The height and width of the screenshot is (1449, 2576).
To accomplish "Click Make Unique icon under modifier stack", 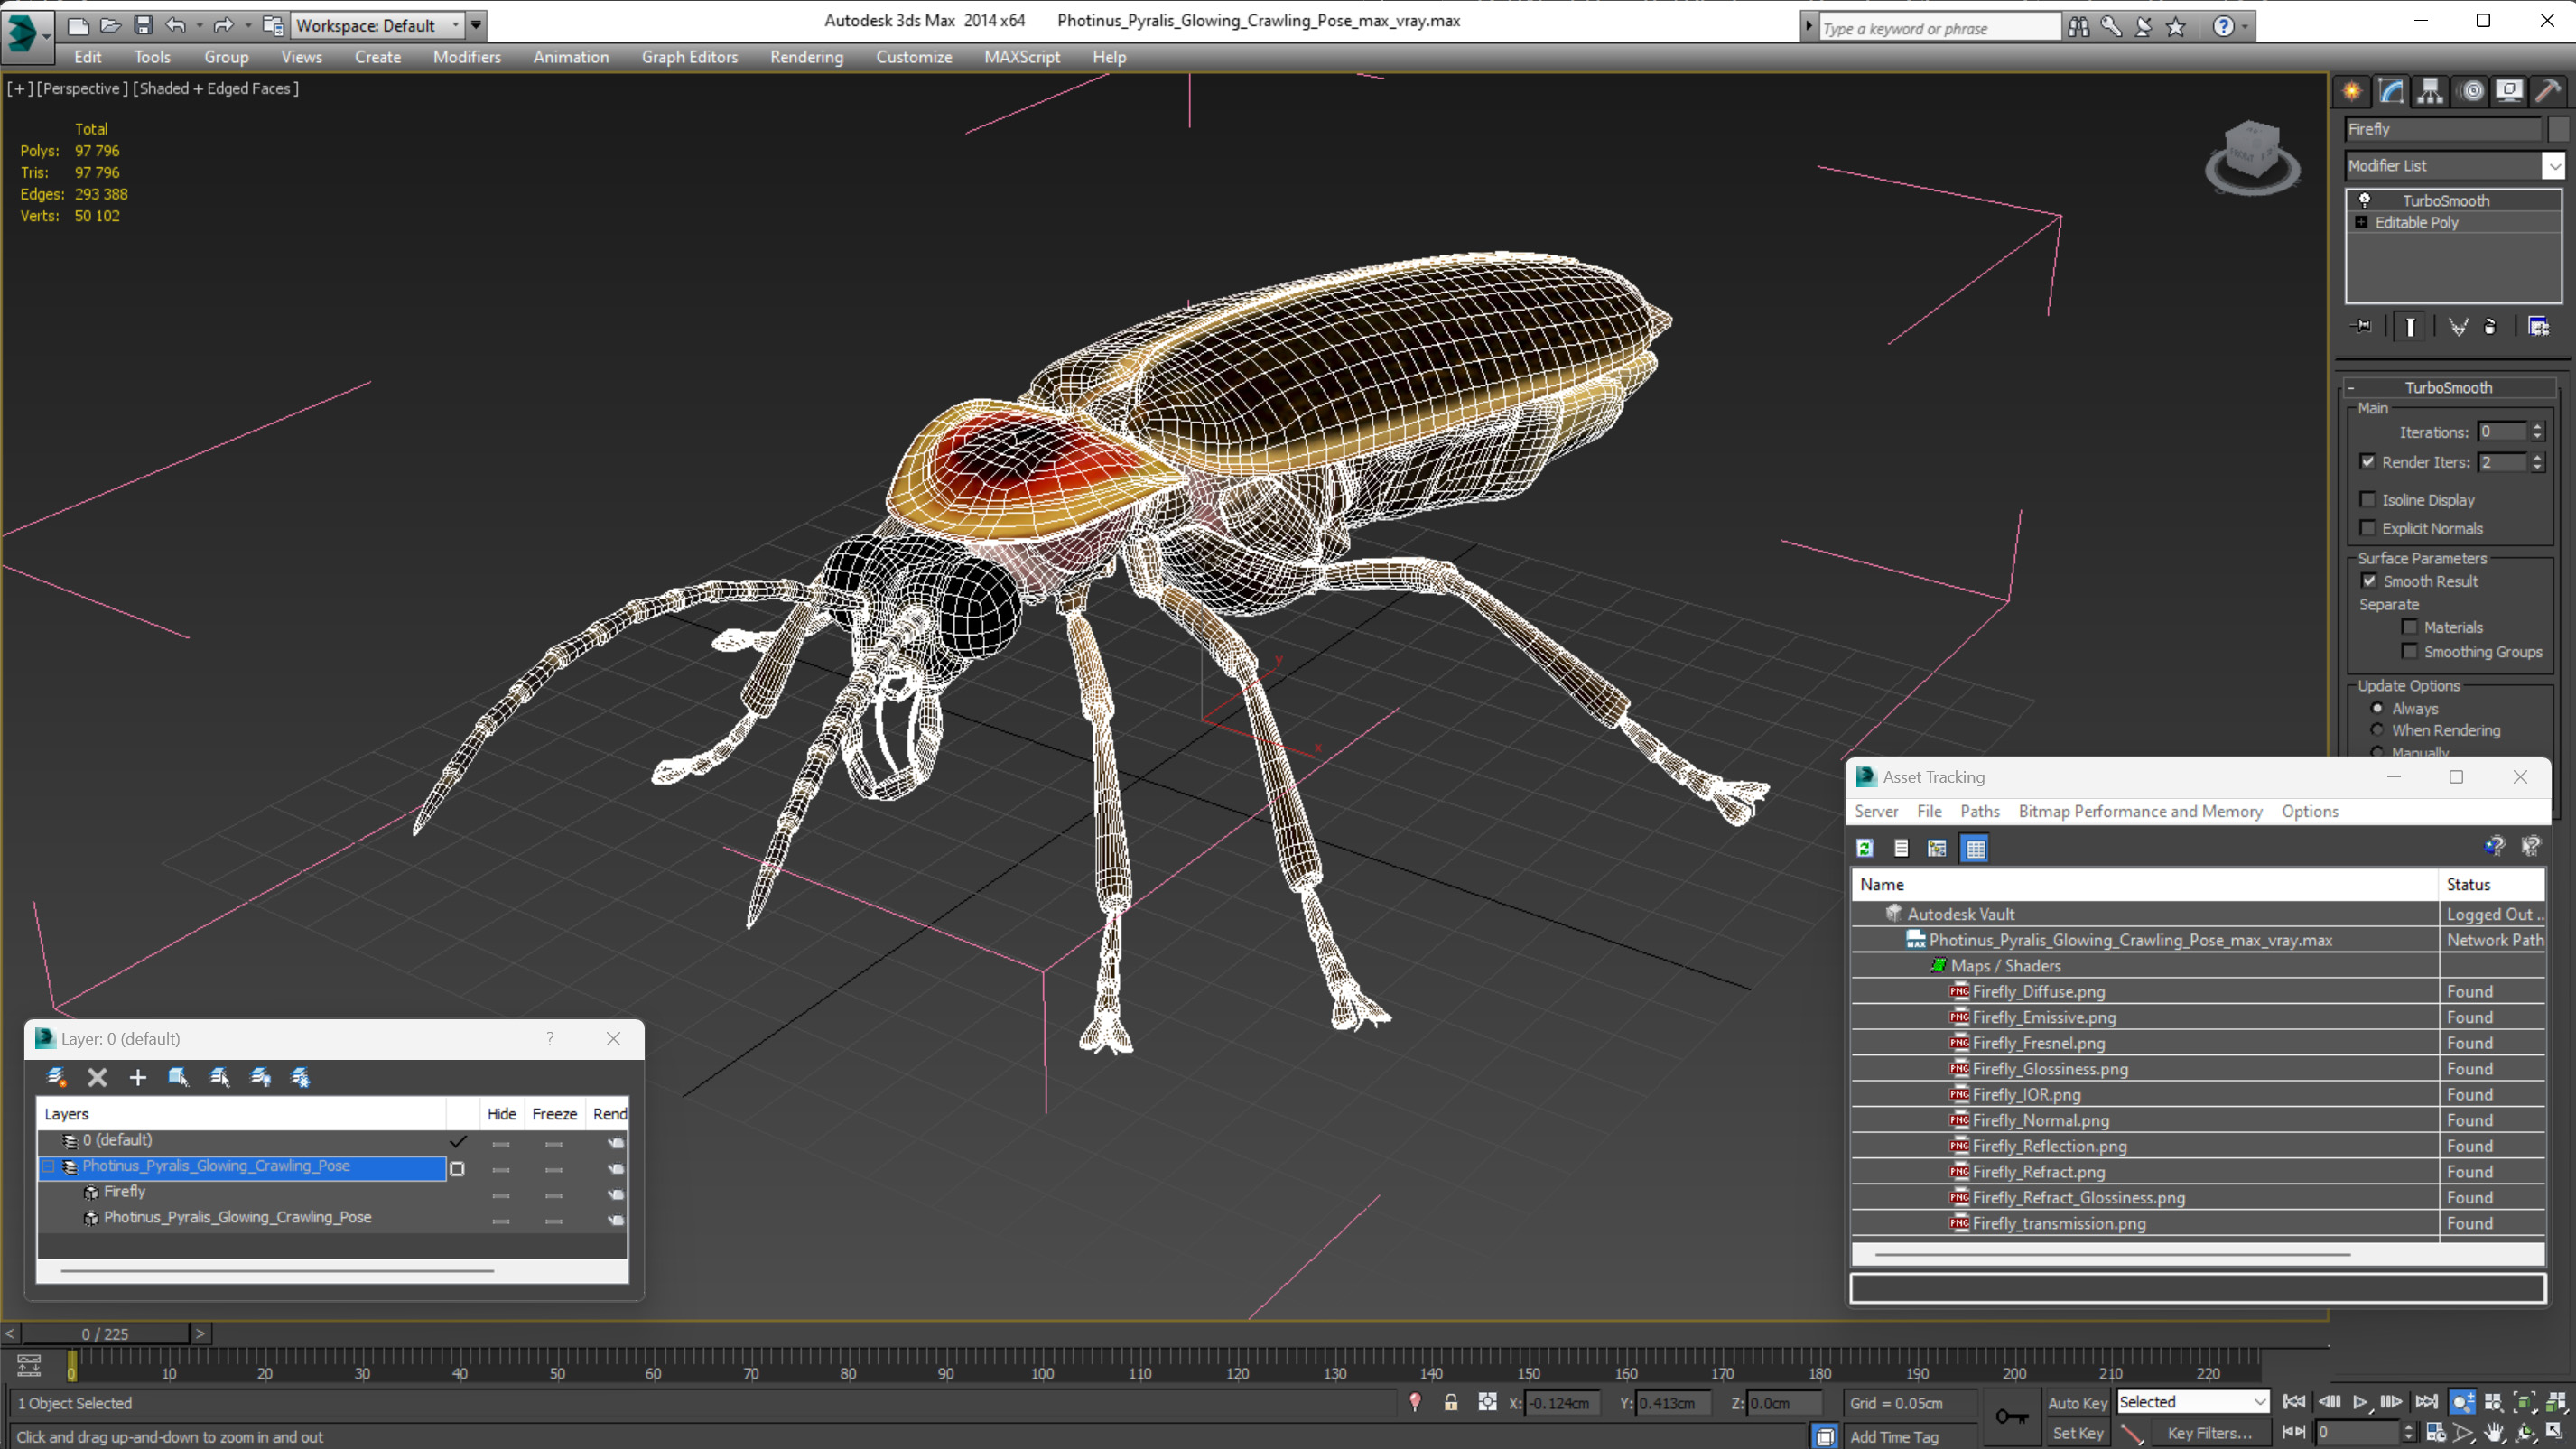I will click(2458, 326).
